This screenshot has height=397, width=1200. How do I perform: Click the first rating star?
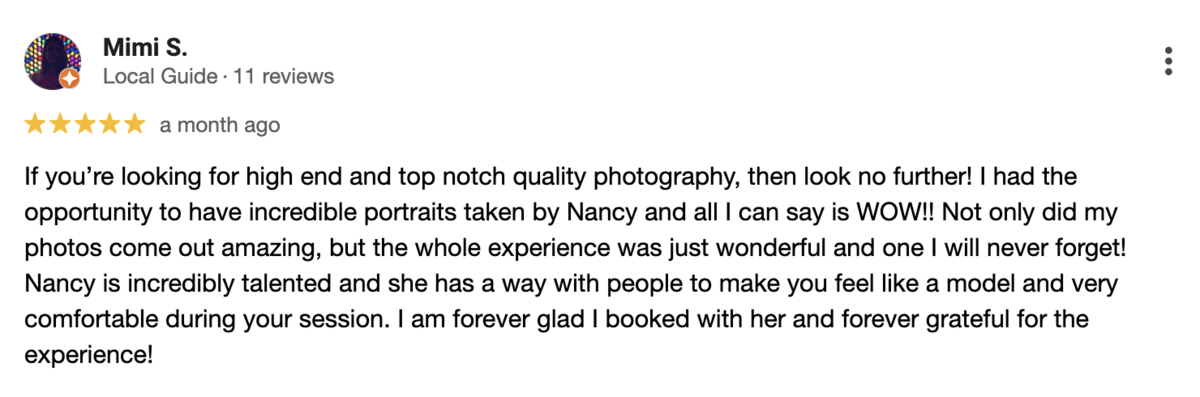[35, 125]
